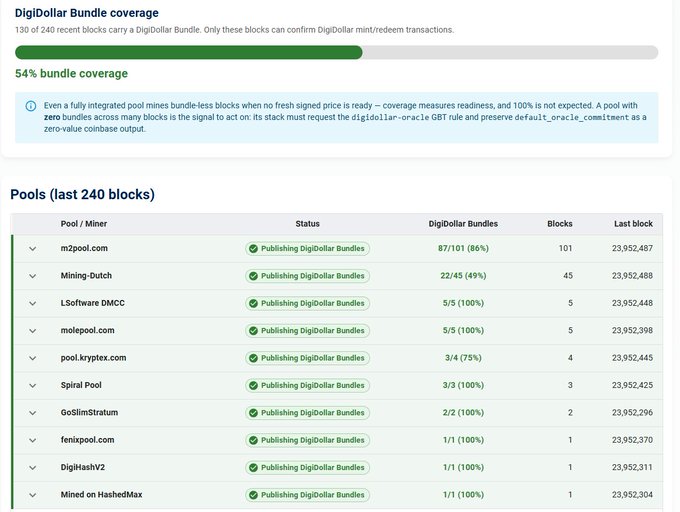Click the digidollar-oracle code text
680x512 pixels.
(x=390, y=117)
